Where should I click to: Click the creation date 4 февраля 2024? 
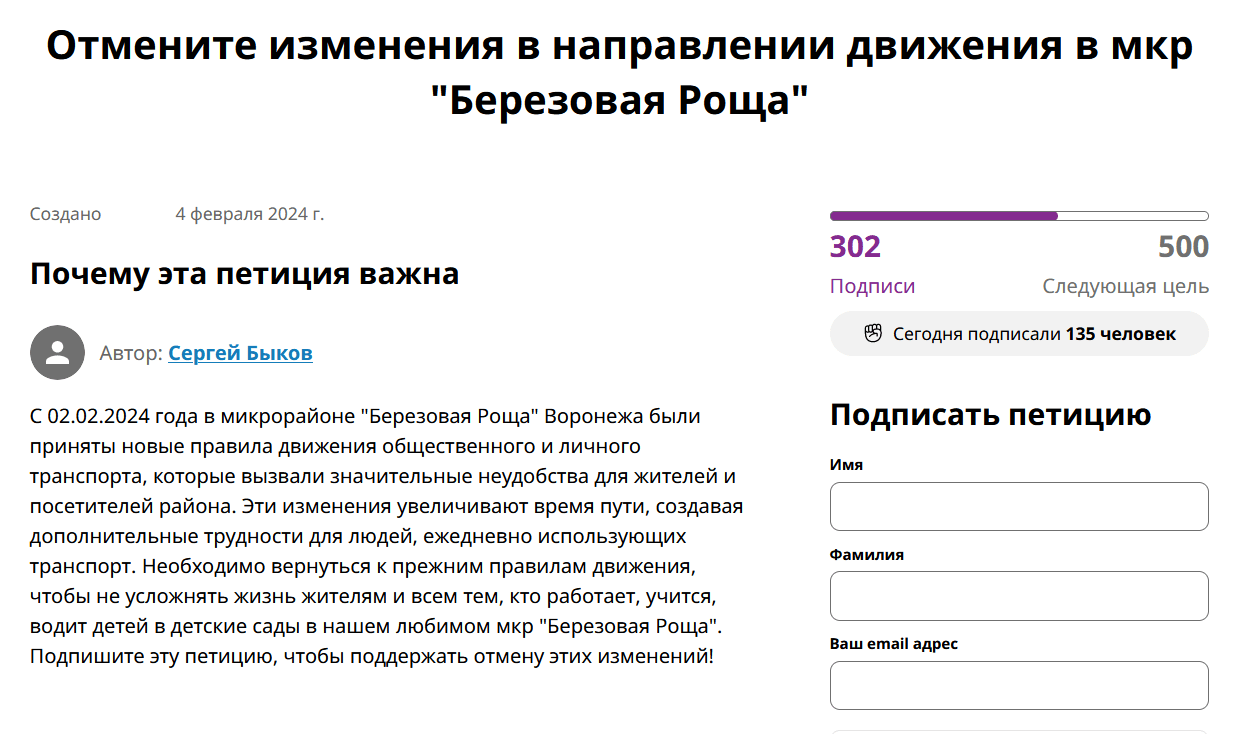249,214
